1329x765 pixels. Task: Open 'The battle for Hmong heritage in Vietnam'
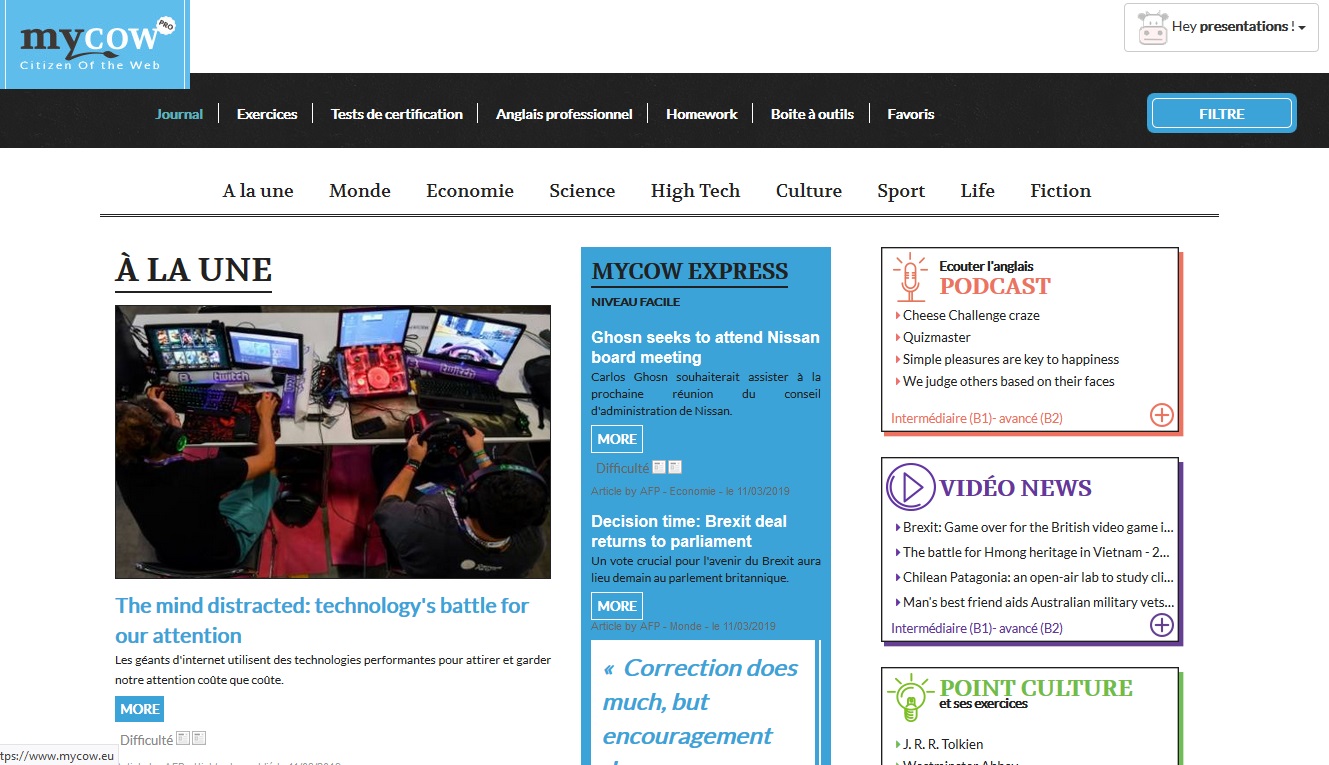(x=1037, y=552)
